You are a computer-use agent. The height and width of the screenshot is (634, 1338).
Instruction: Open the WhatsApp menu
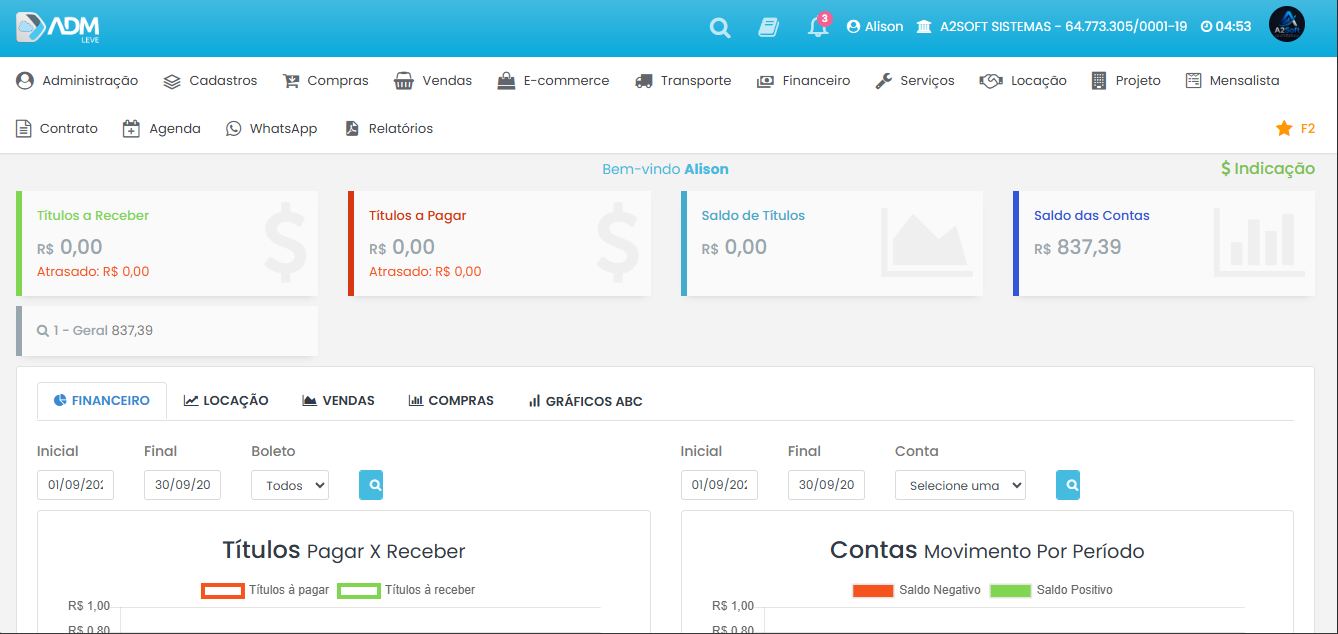tap(271, 129)
